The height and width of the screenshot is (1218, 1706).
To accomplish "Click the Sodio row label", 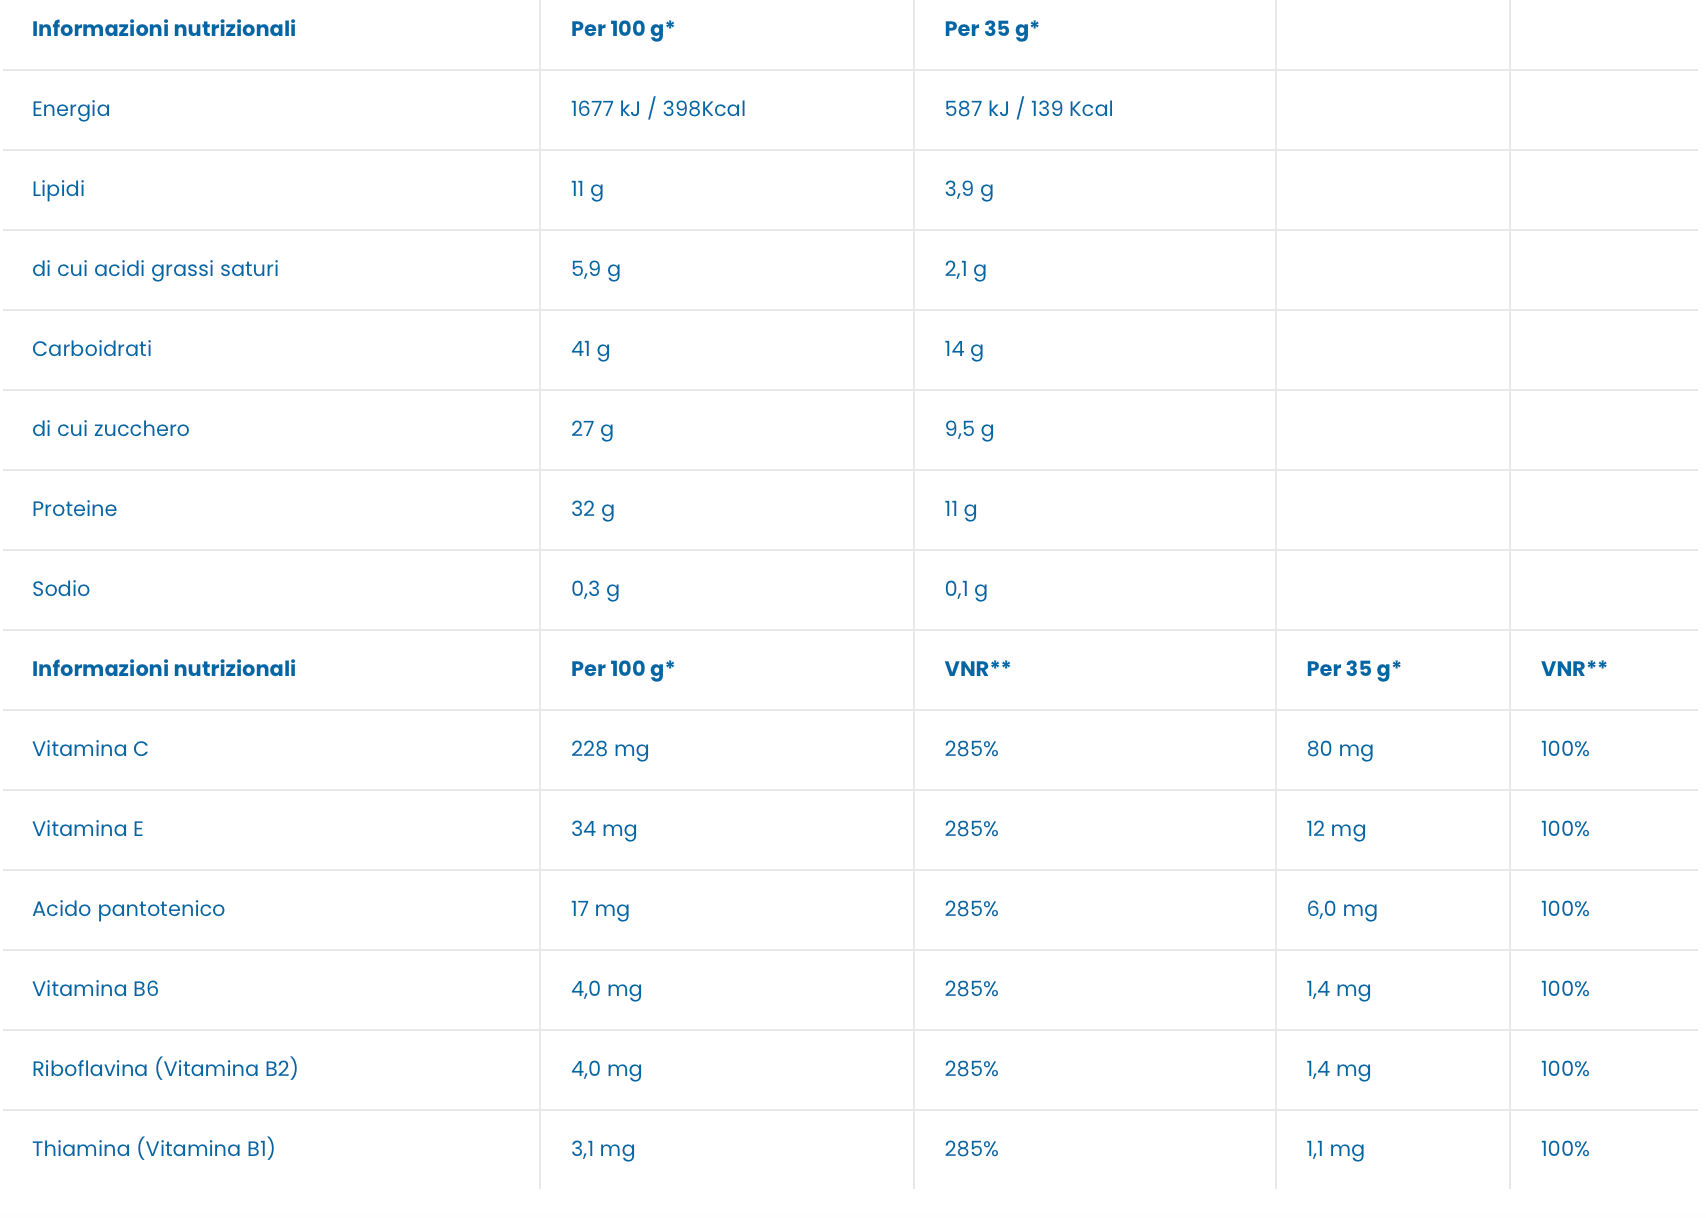I will point(61,589).
